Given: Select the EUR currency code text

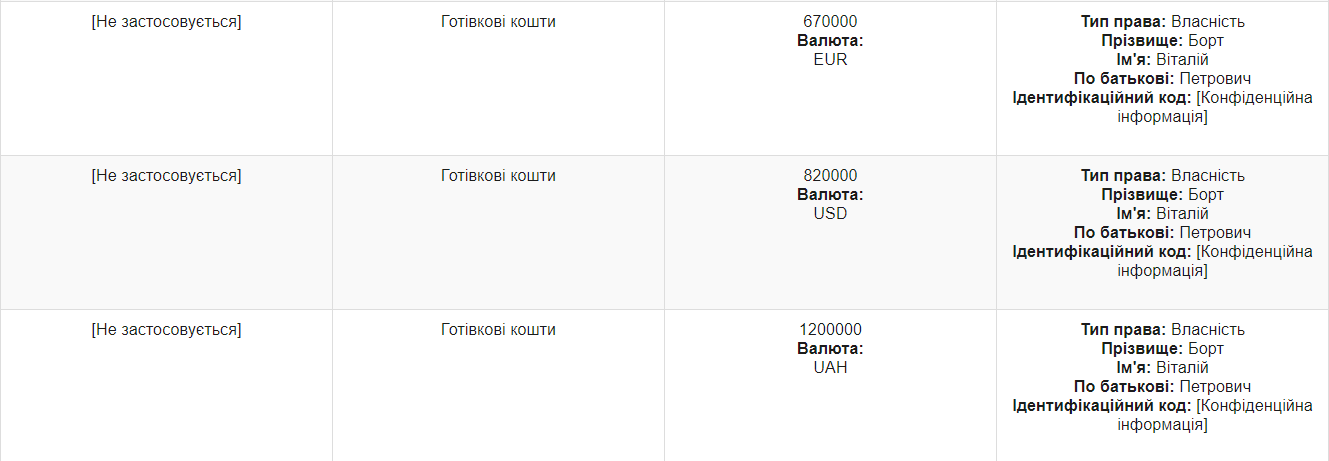Looking at the screenshot, I should 830,59.
